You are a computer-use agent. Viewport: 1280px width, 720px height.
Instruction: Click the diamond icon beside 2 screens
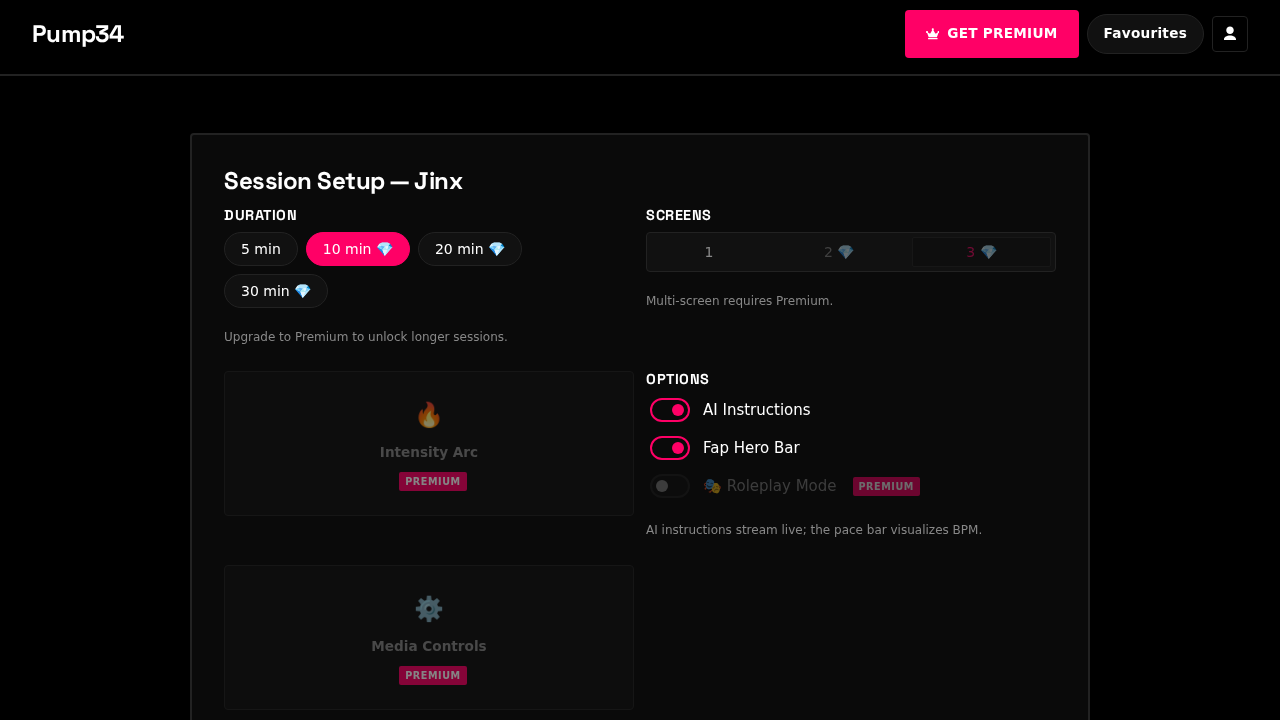pyautogui.click(x=846, y=252)
